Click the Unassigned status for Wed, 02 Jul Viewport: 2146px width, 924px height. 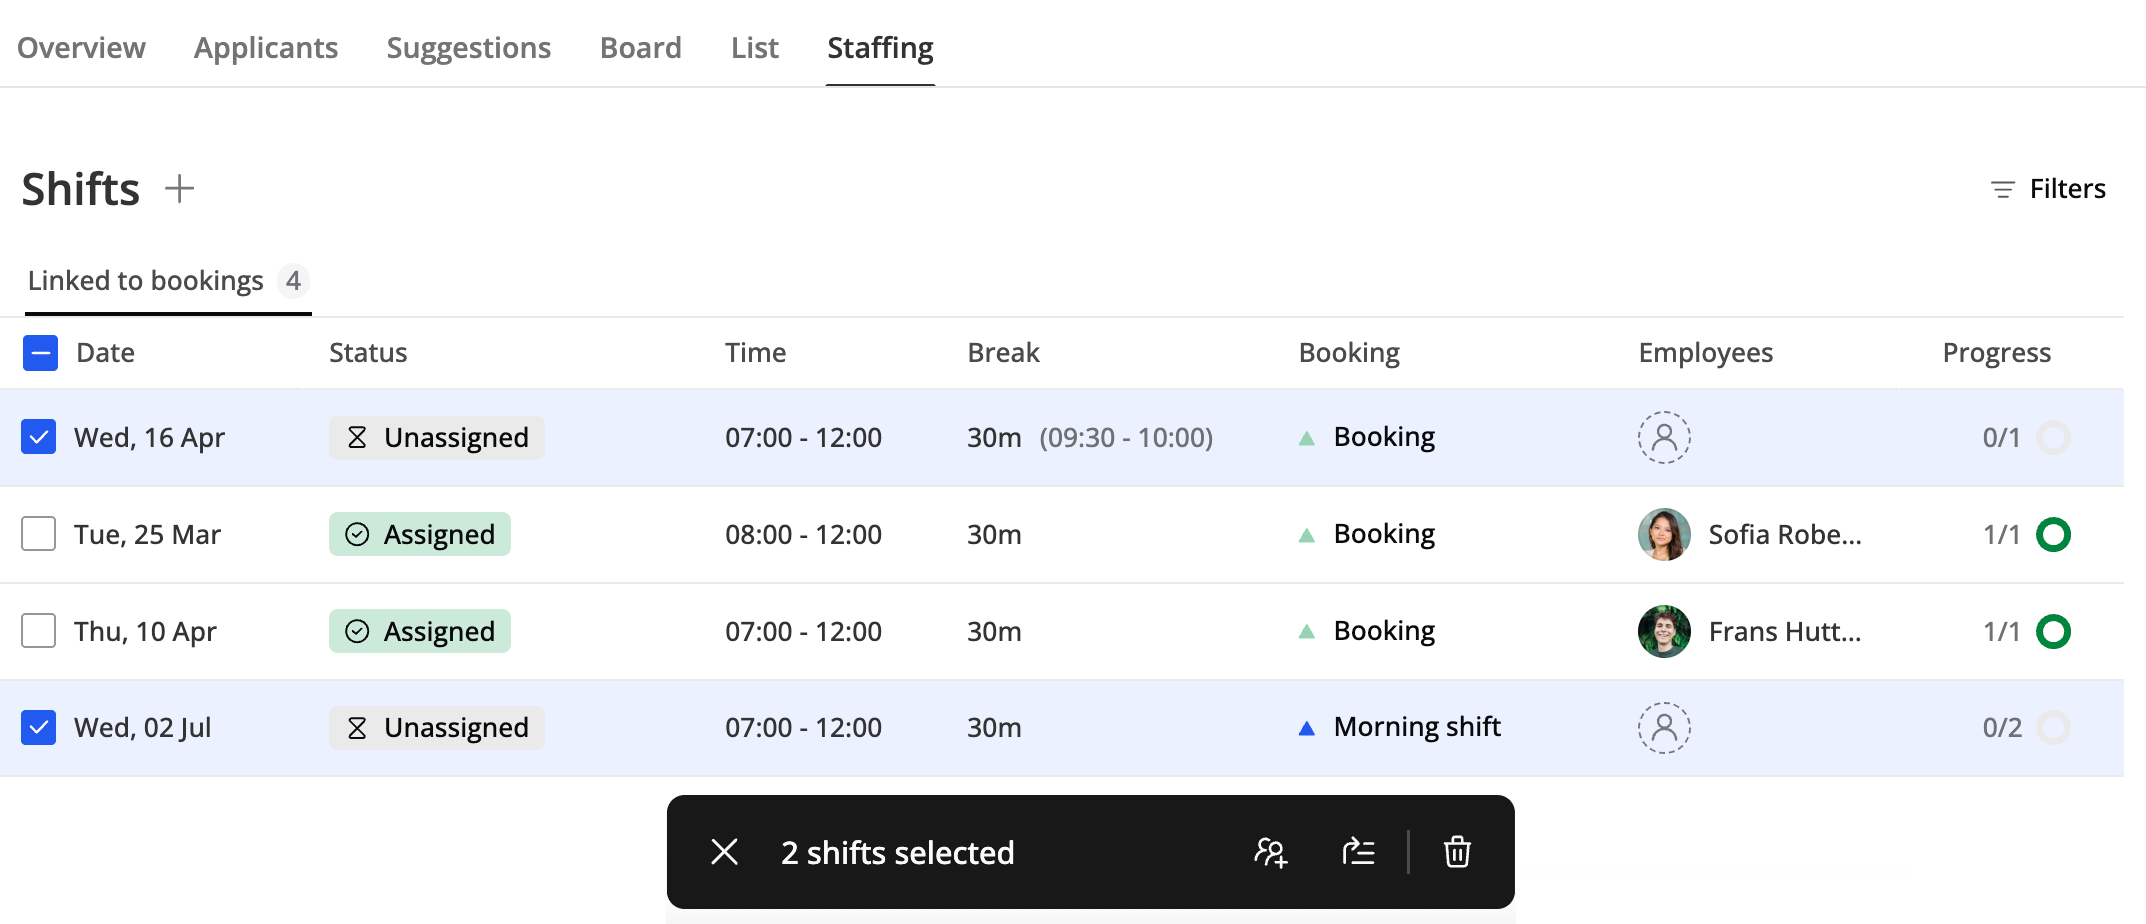(437, 727)
